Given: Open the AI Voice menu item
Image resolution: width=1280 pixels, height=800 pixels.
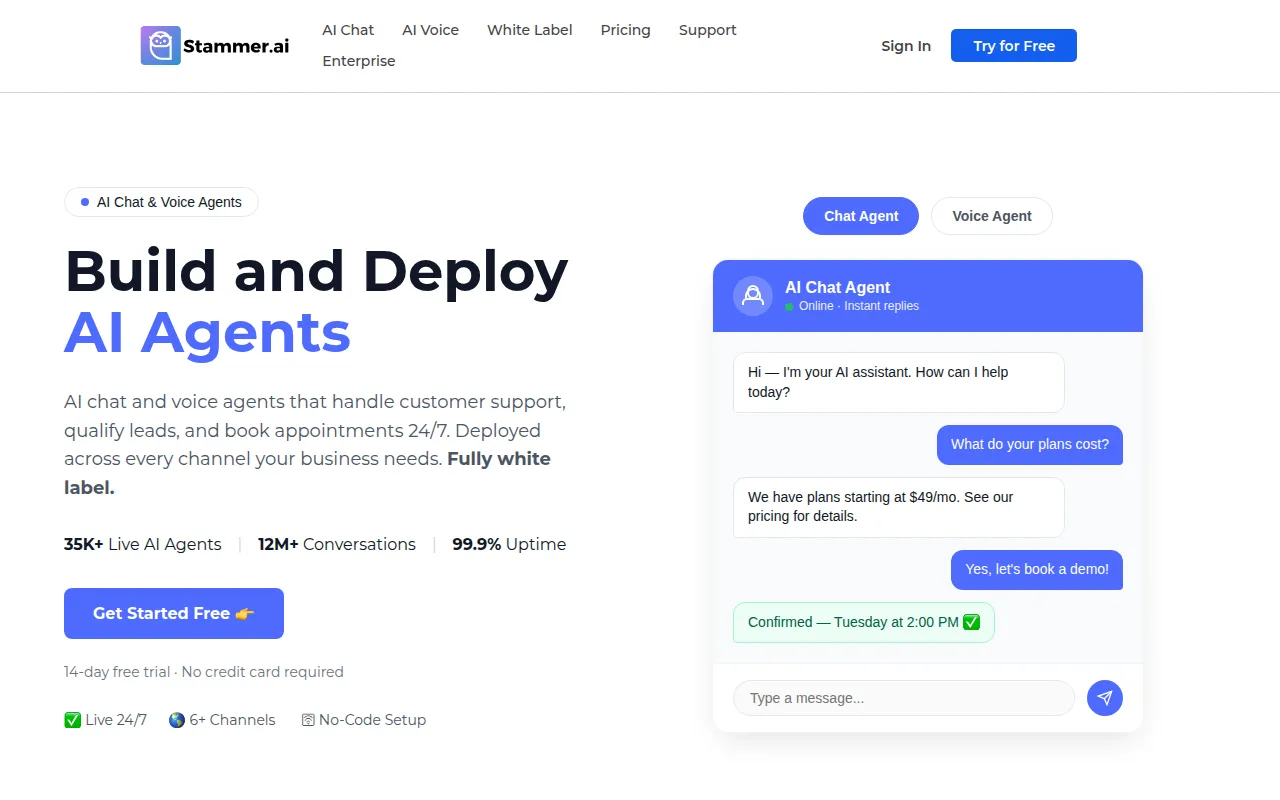Looking at the screenshot, I should coord(431,30).
